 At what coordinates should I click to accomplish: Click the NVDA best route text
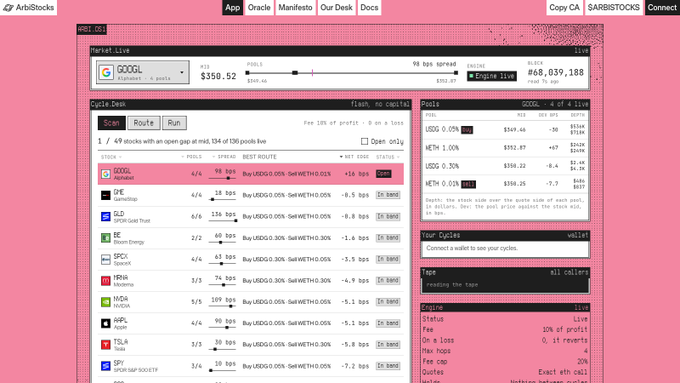click(287, 302)
